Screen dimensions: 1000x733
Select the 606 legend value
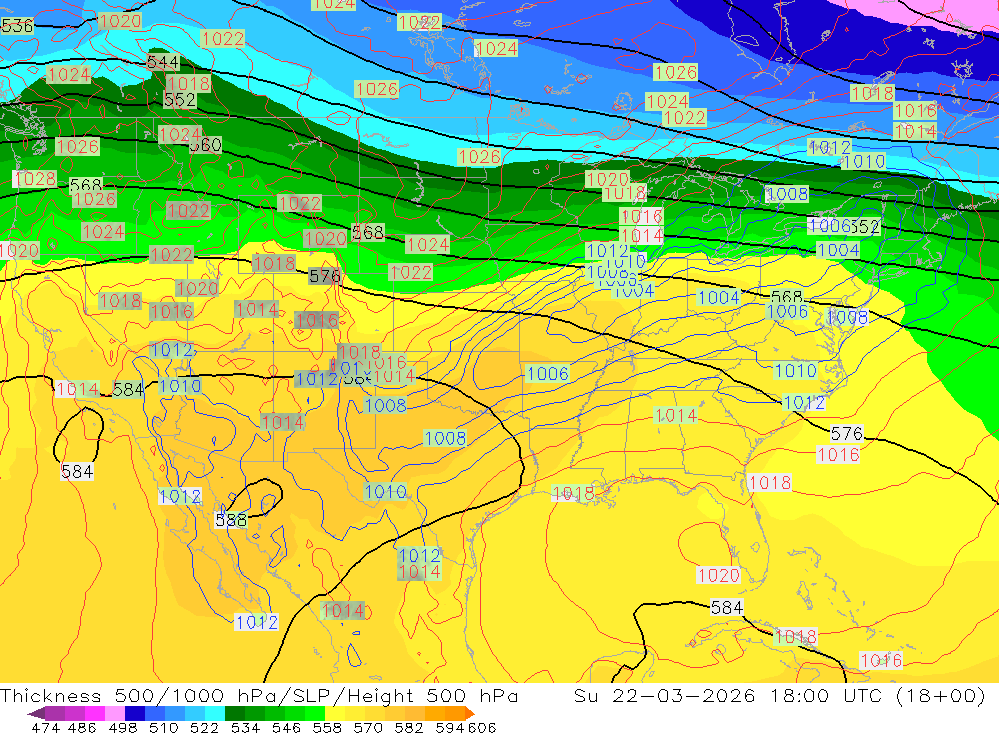pos(482,727)
